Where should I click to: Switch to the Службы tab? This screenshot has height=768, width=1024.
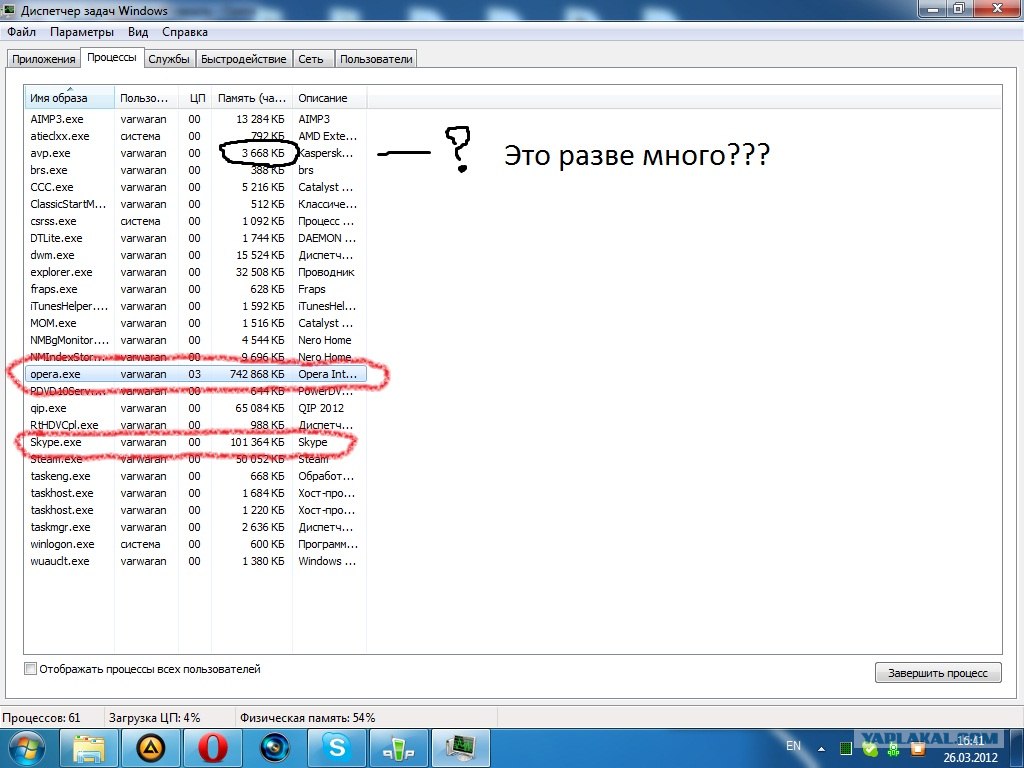pyautogui.click(x=168, y=59)
